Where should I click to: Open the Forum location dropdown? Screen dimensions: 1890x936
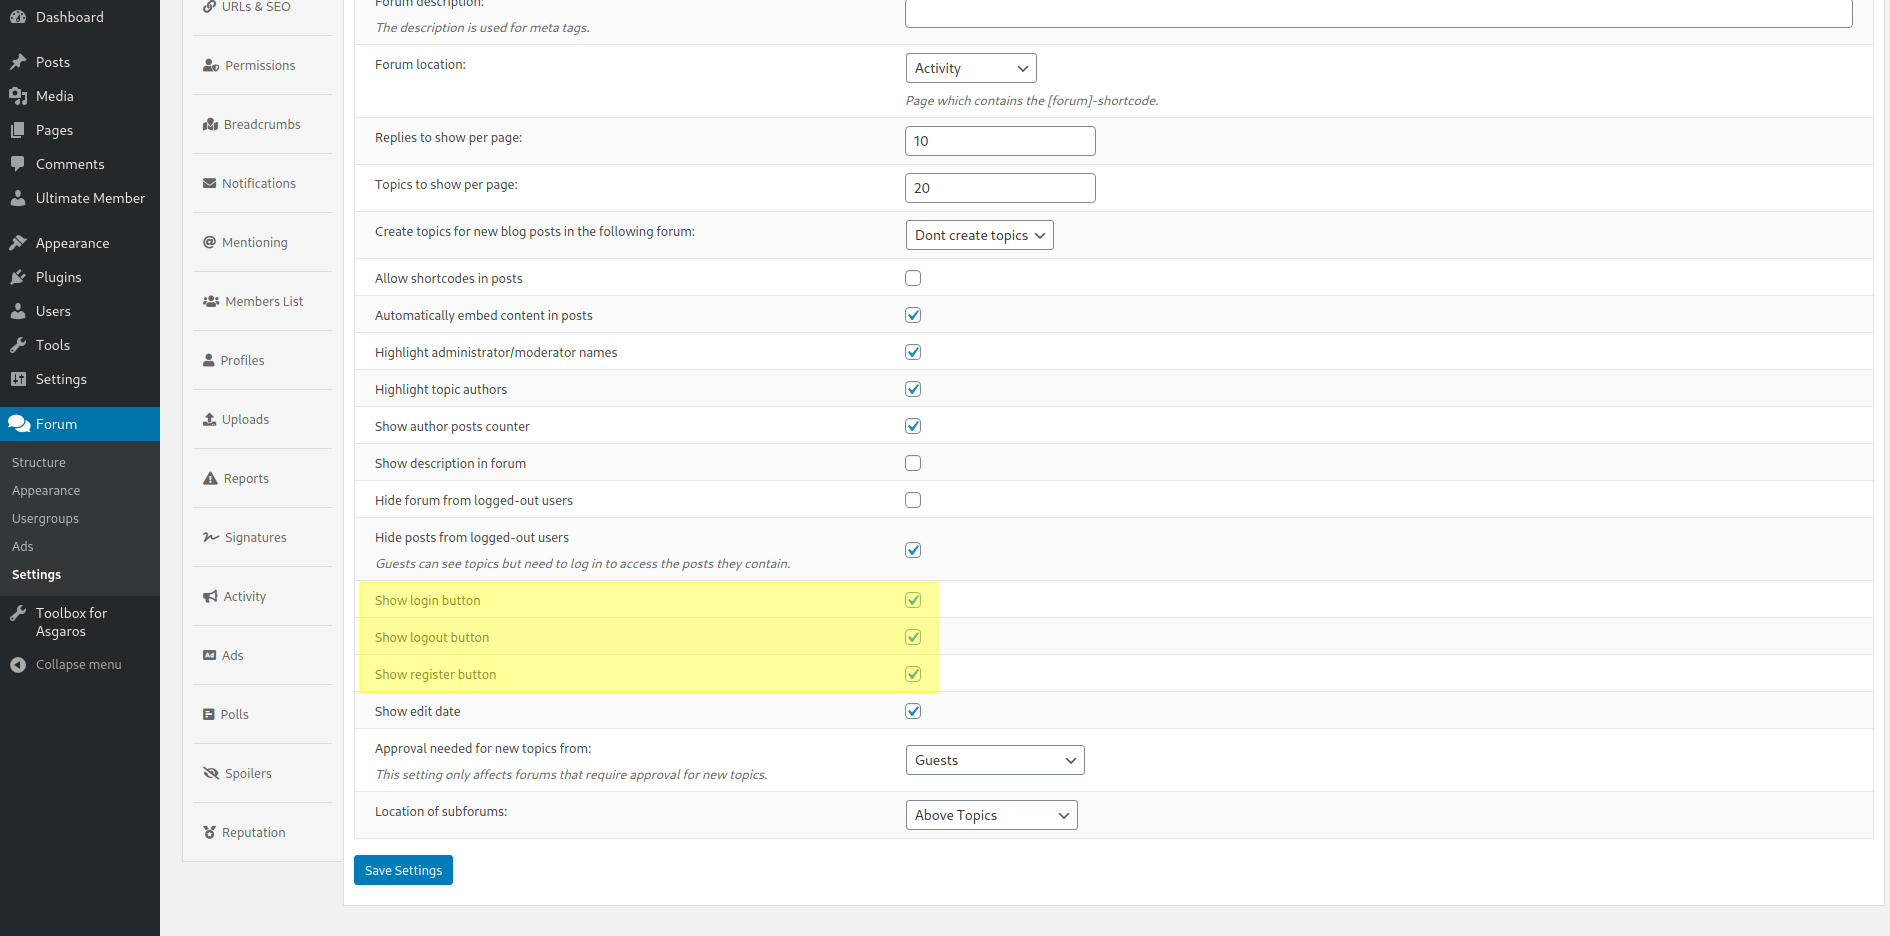(x=970, y=67)
